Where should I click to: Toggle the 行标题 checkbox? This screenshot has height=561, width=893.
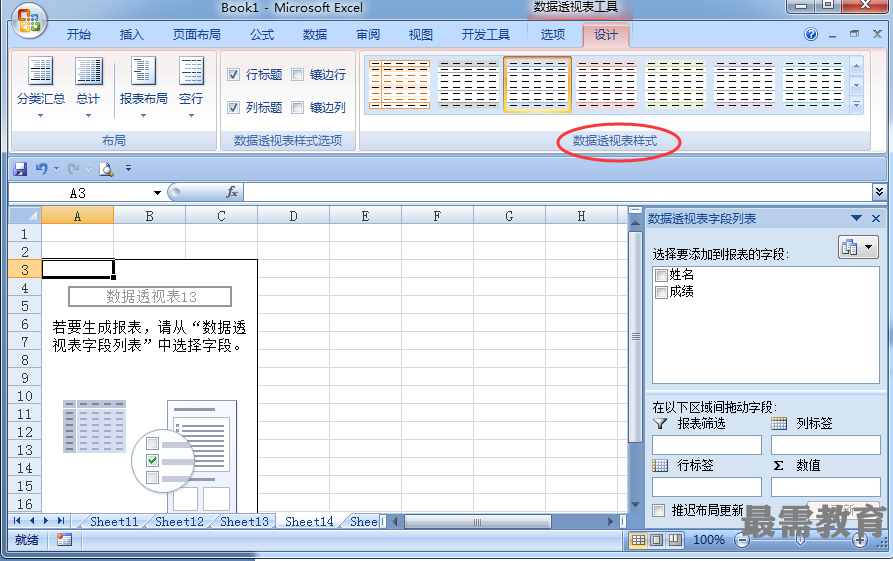[233, 75]
